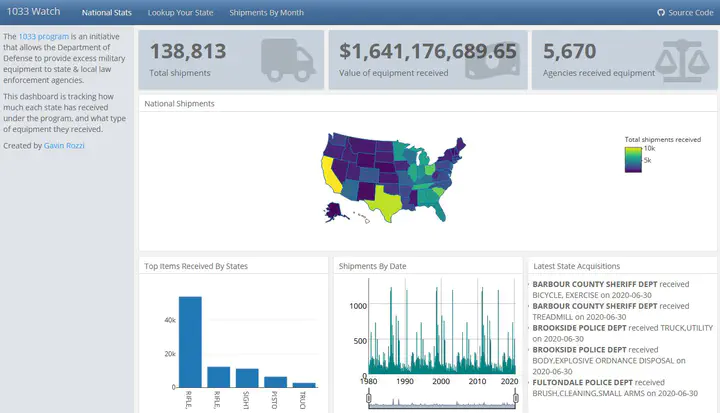This screenshot has width=720, height=413.
Task: Switch to Lookup Your State tab
Action: coord(180,12)
